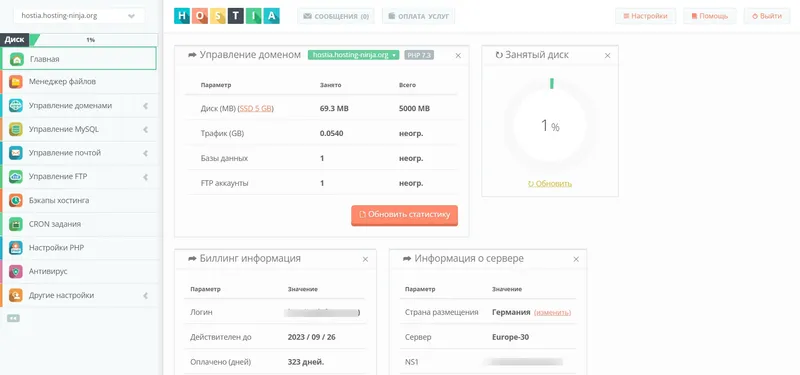This screenshot has height=375, width=800.
Task: Click the HOSTIA logo
Action: (x=227, y=16)
